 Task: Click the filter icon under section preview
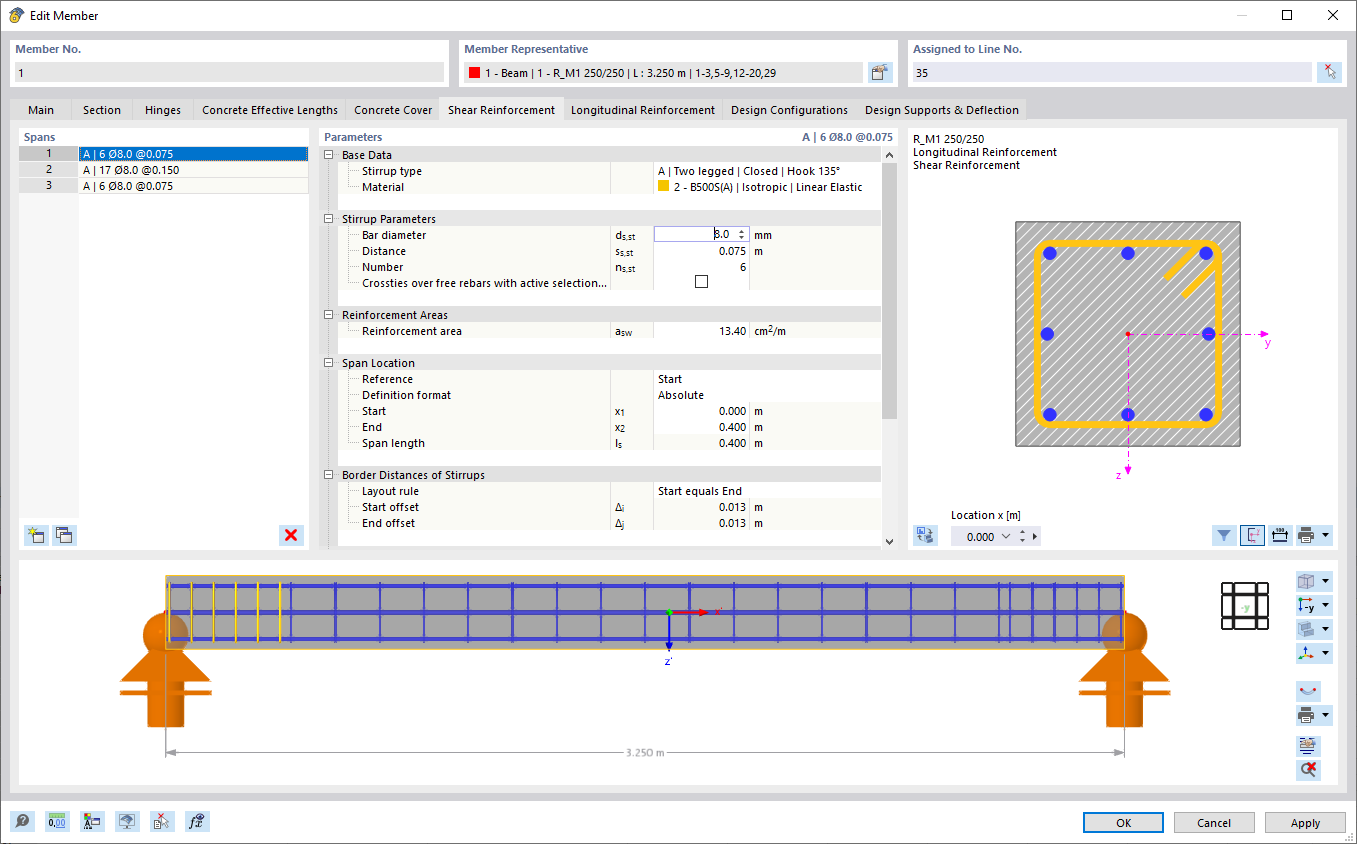[x=1224, y=535]
